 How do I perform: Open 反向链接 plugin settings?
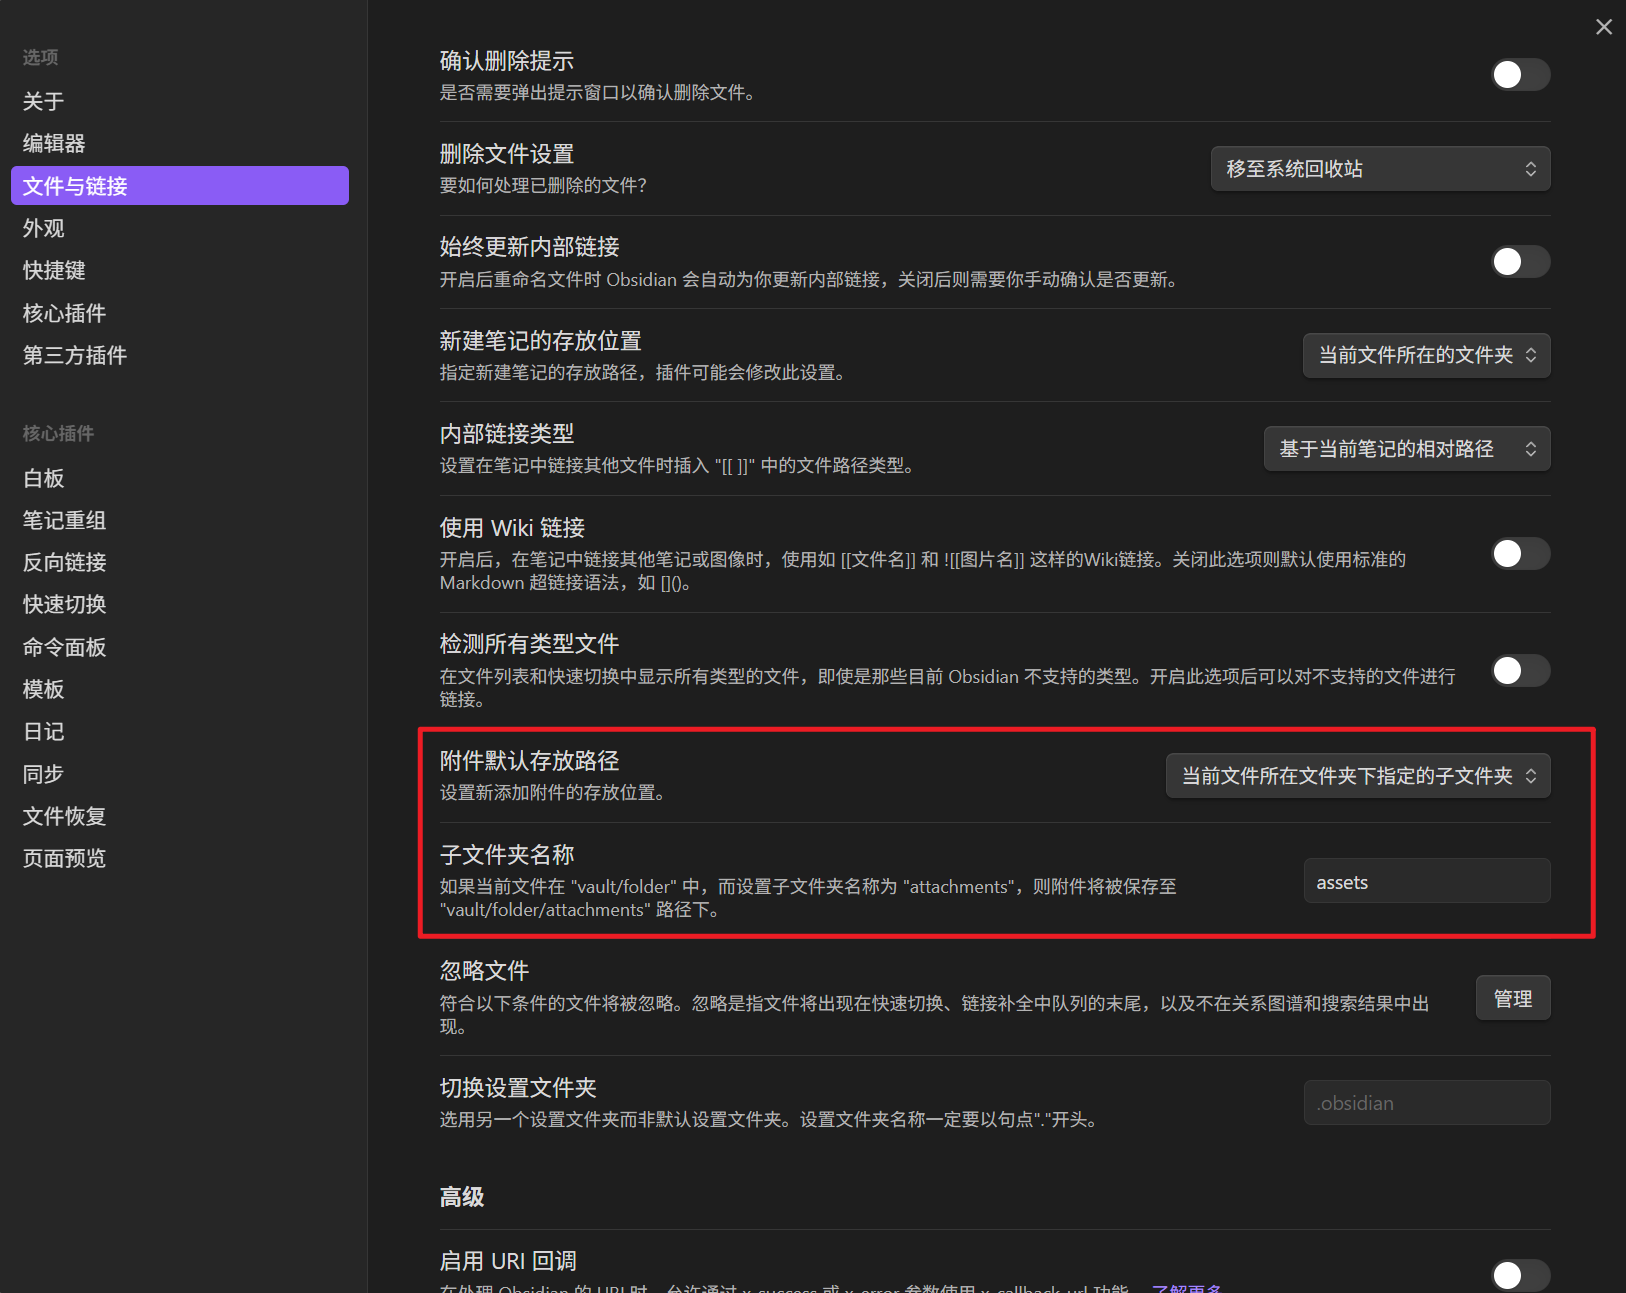tap(180, 562)
